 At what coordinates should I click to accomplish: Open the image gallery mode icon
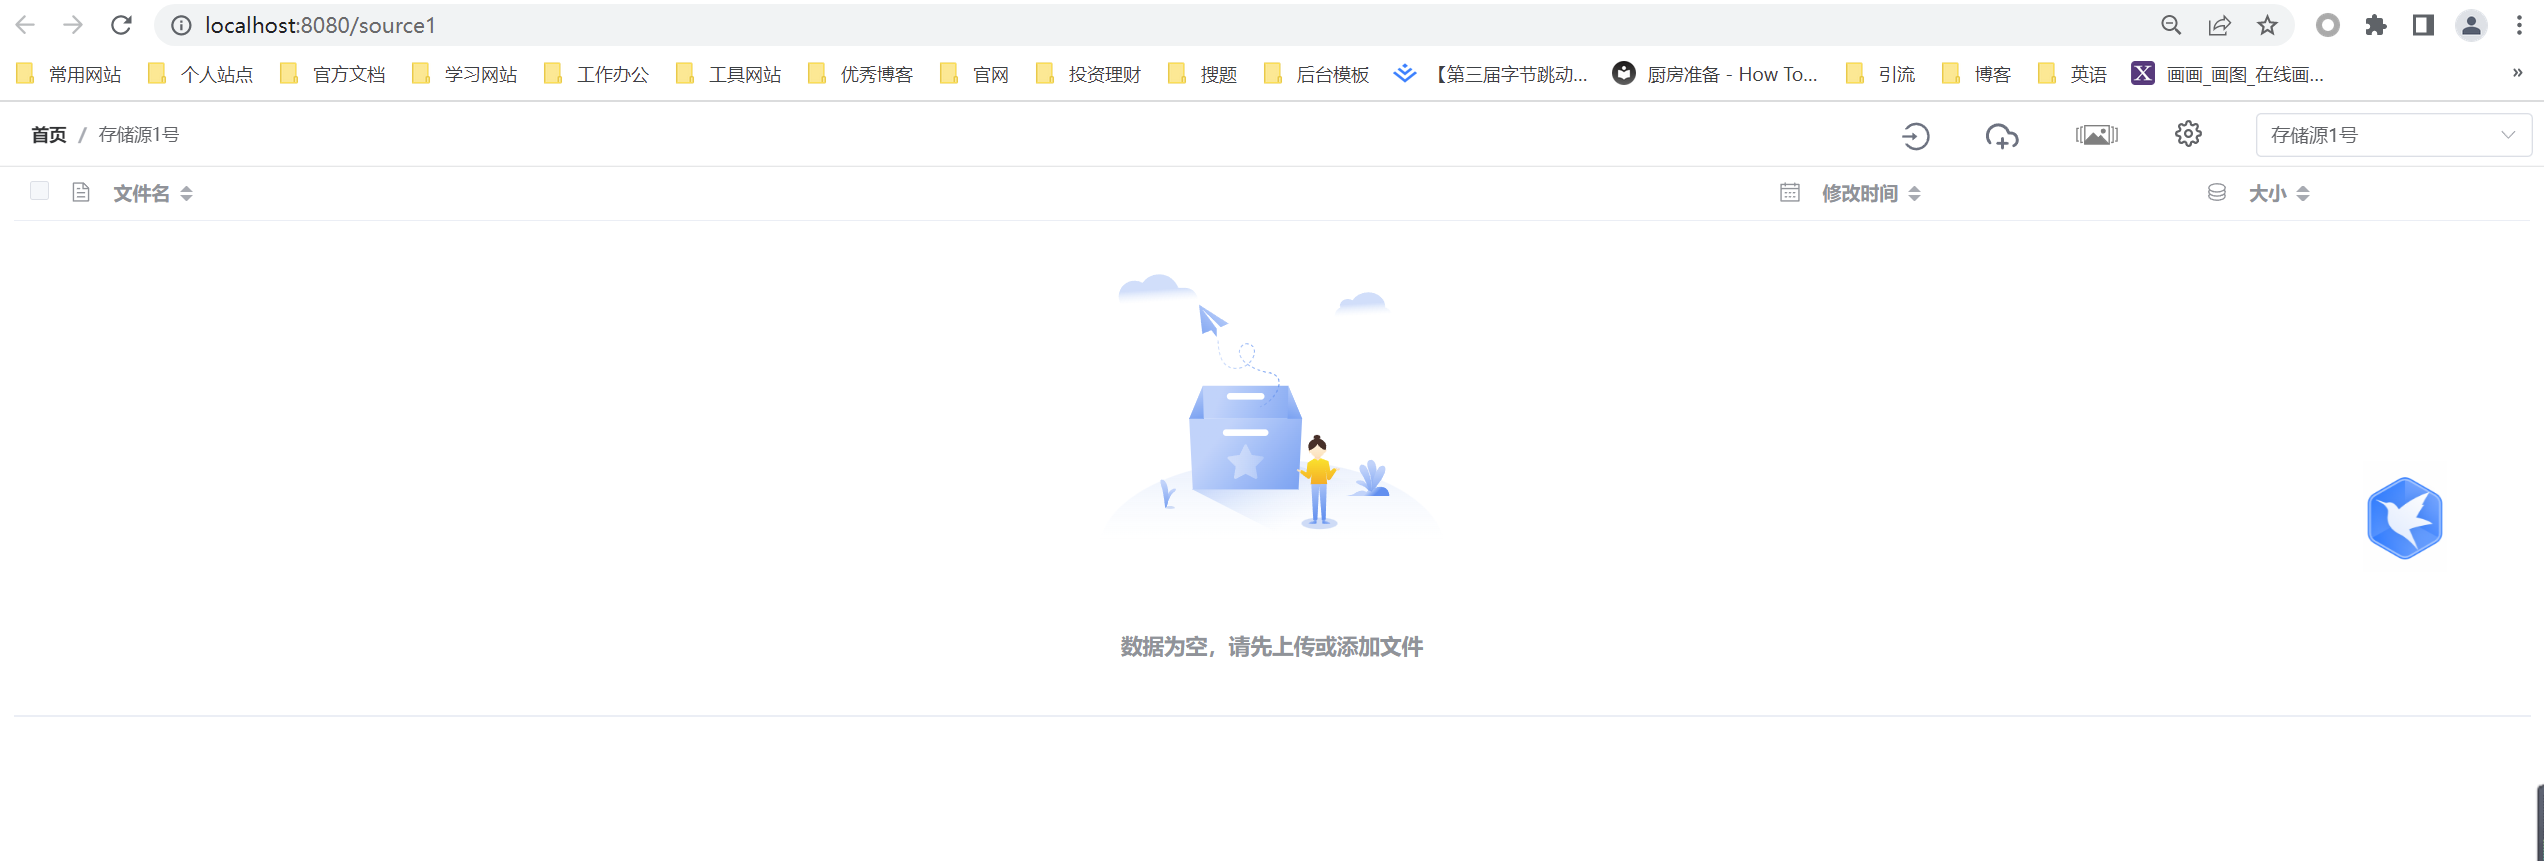2096,135
